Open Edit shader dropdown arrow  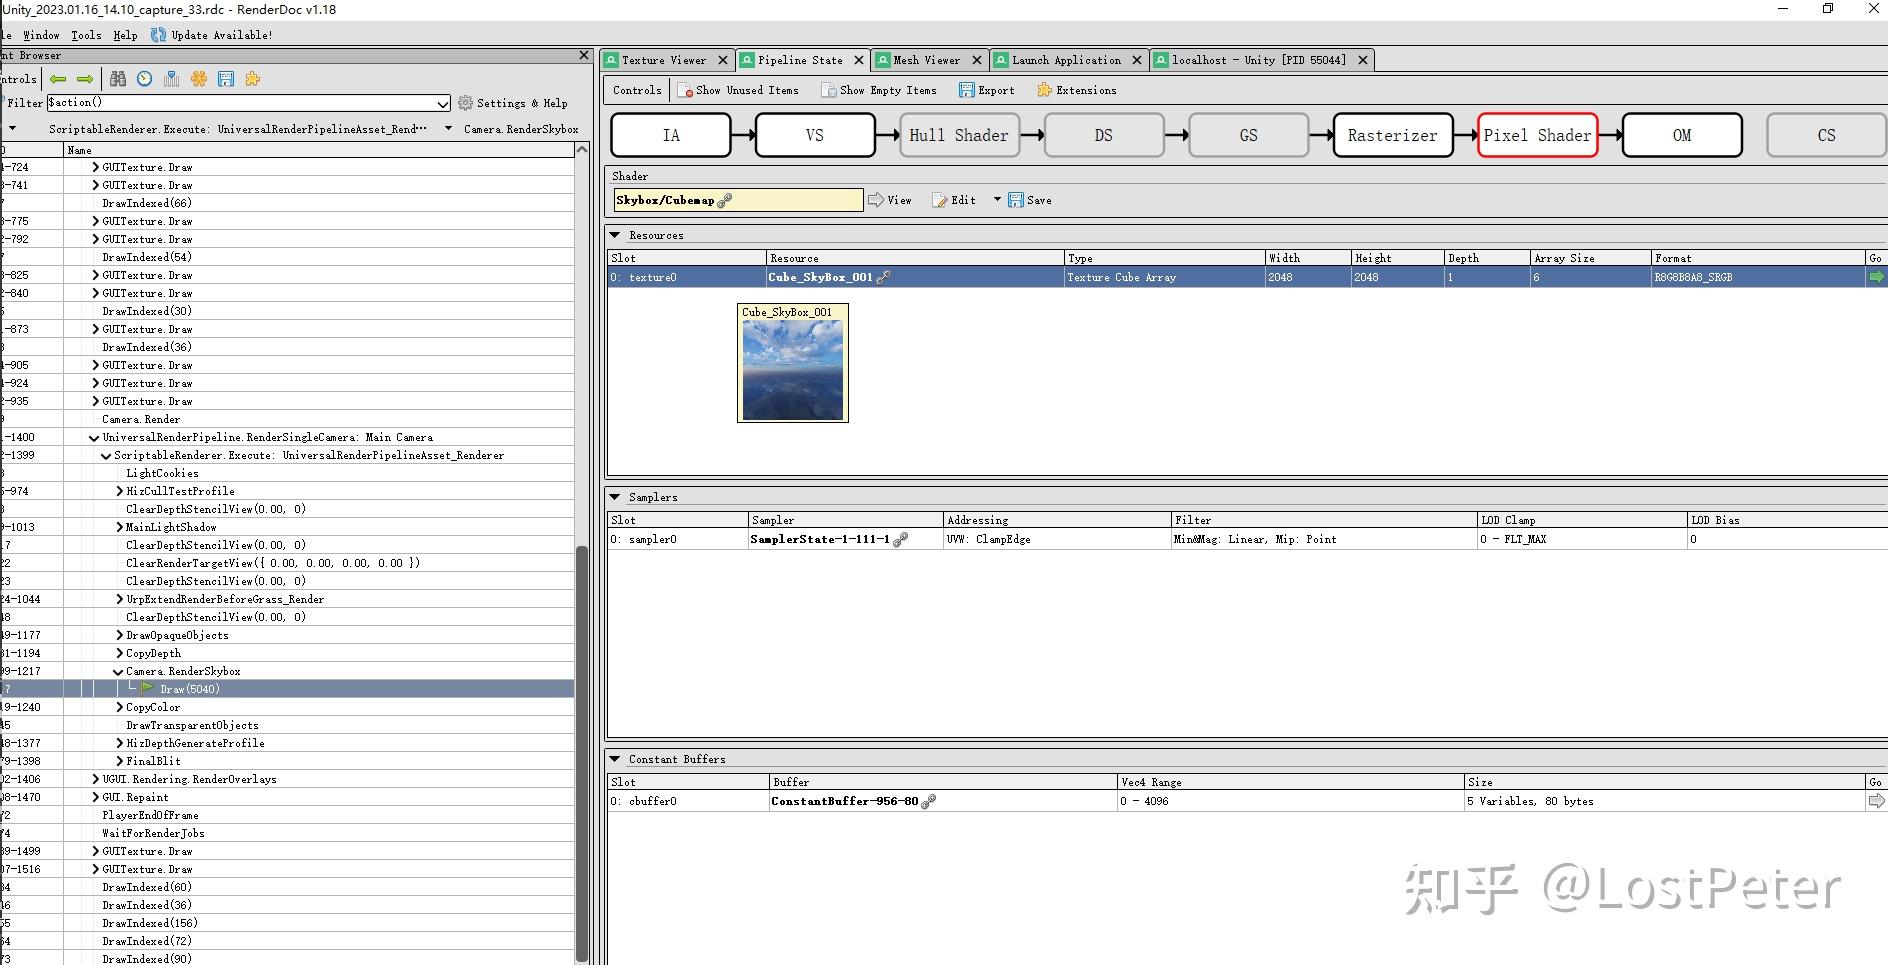[997, 200]
